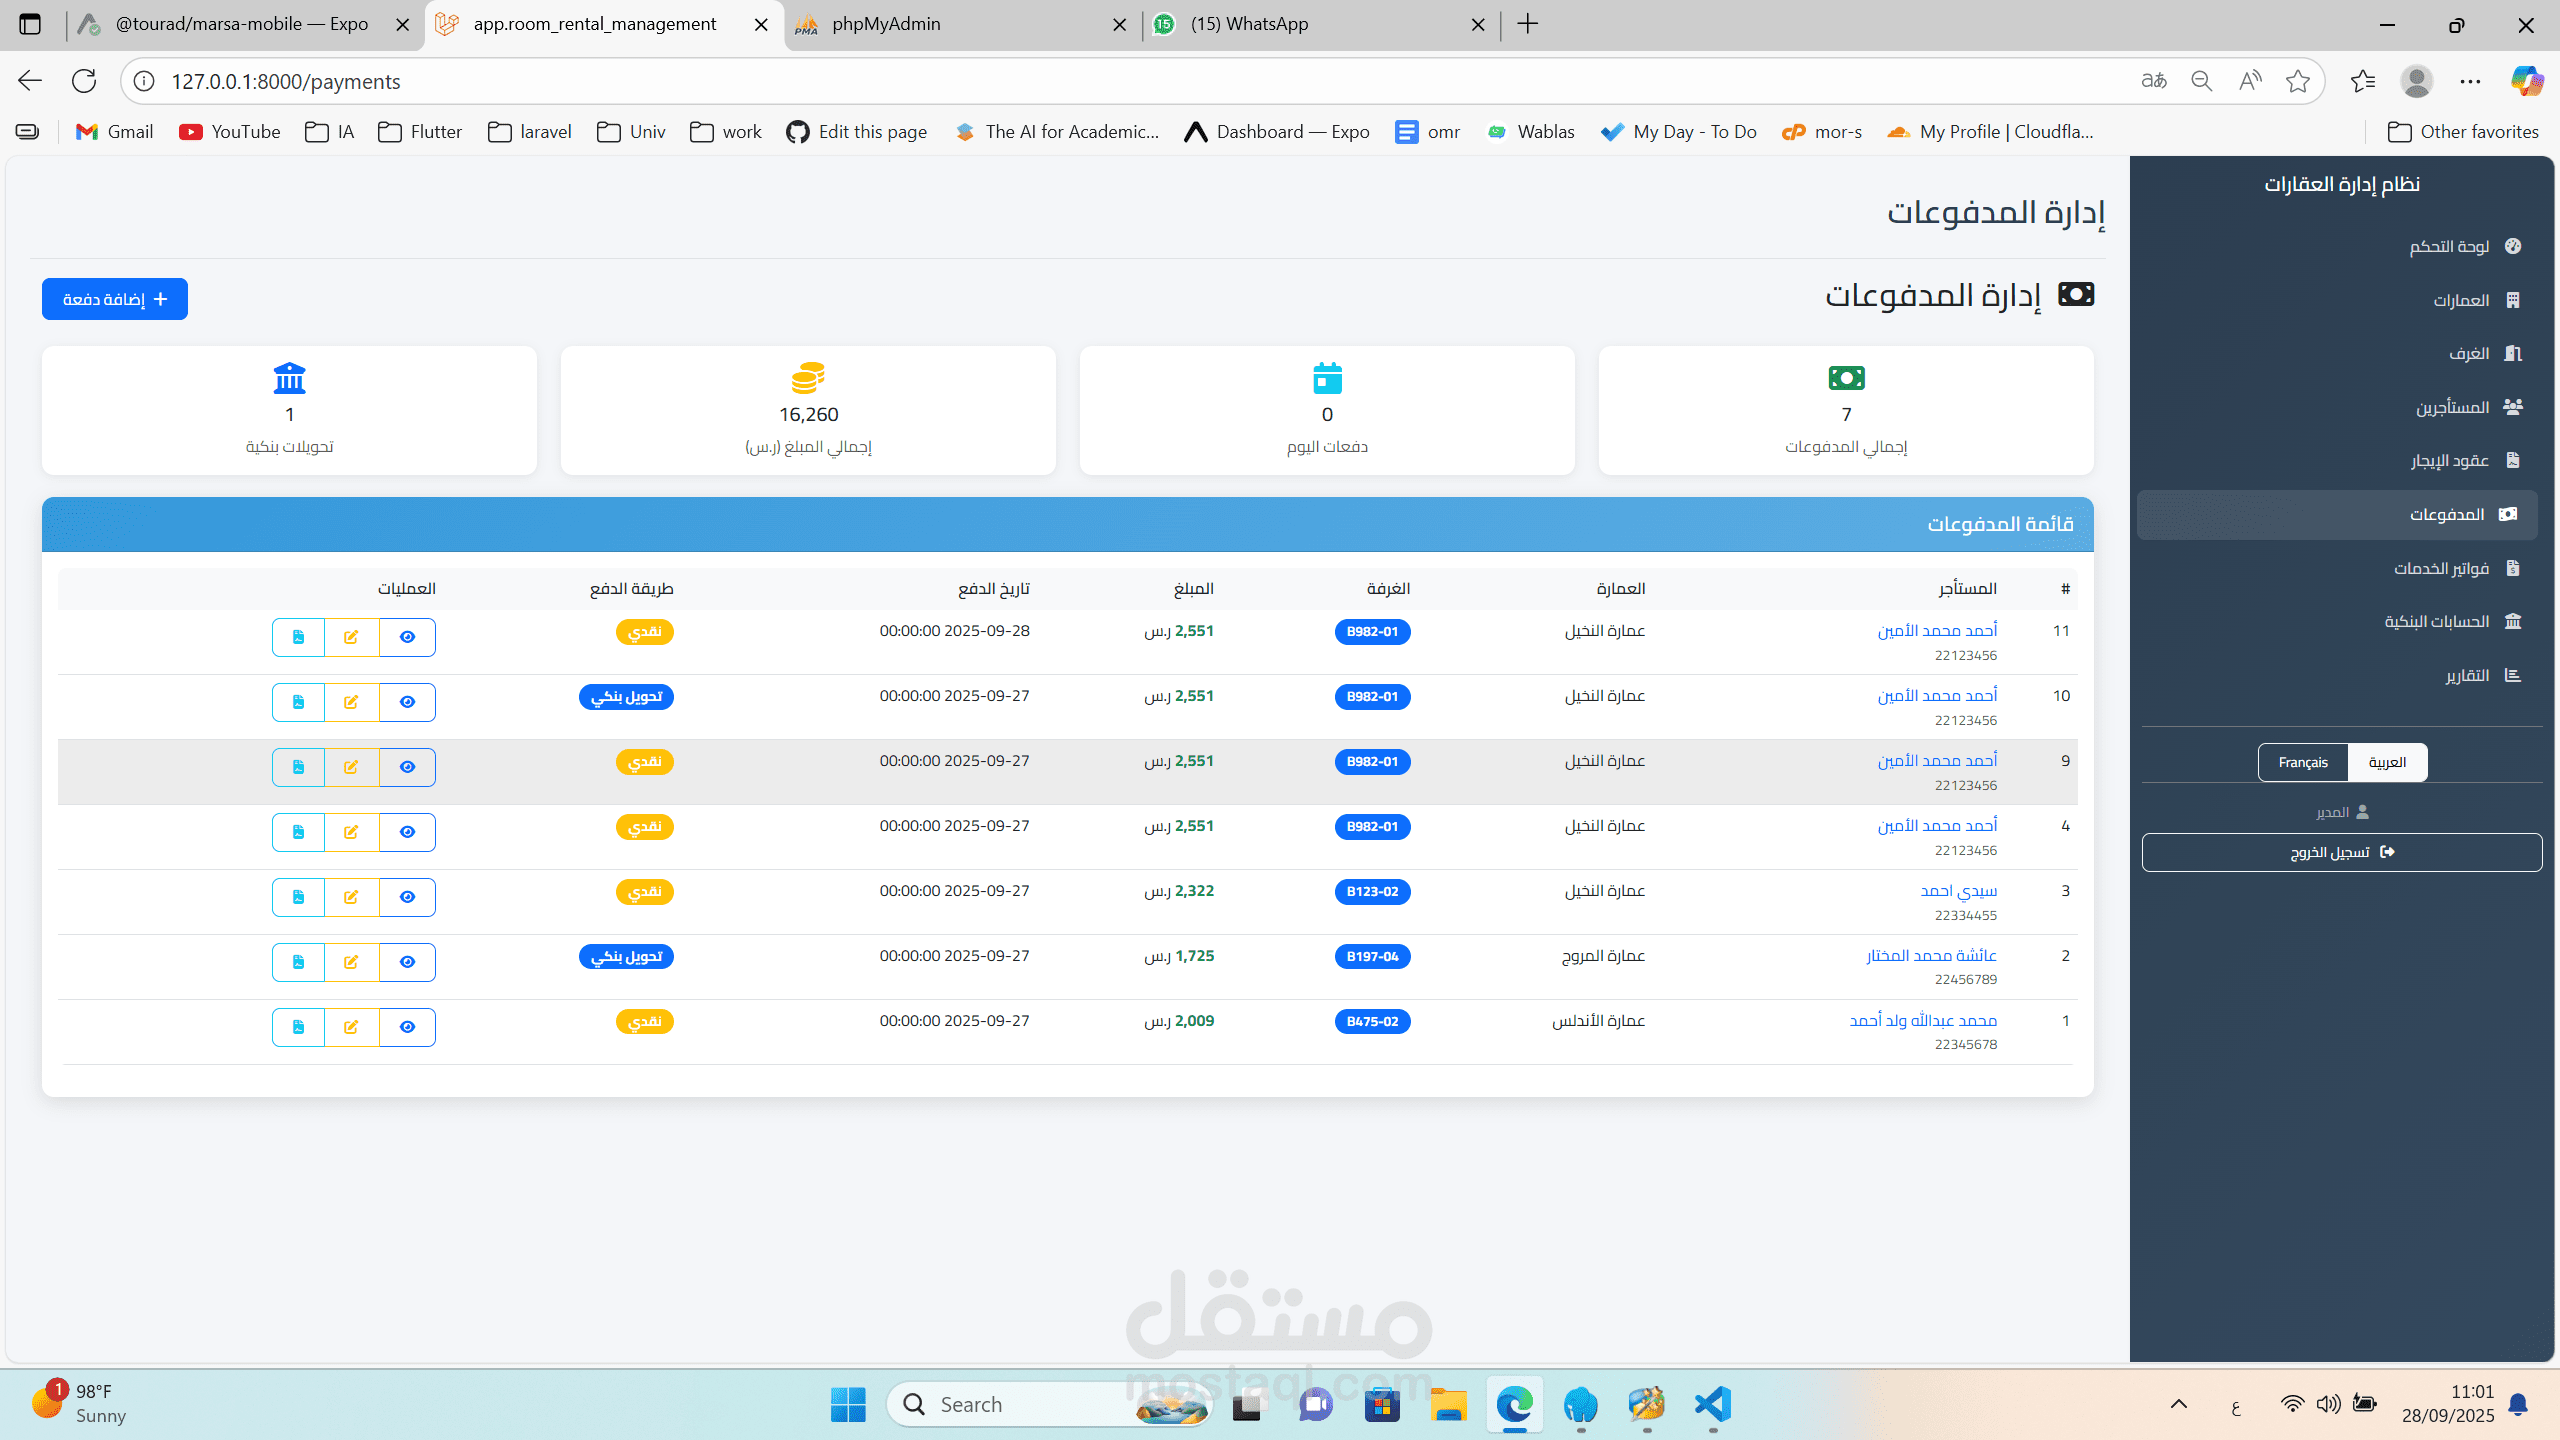This screenshot has height=1440, width=2560.
Task: Click the receipt document icon for payment 9
Action: coord(298,767)
